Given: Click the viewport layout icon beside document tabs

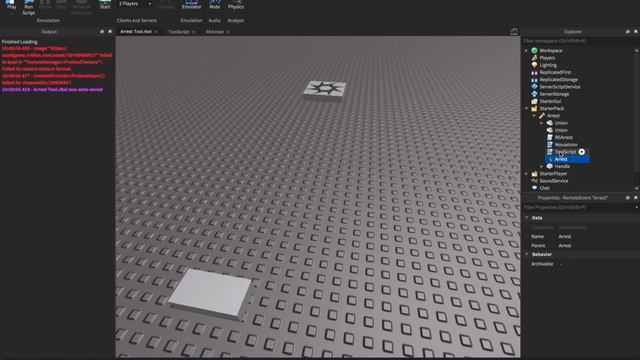Looking at the screenshot, I should click(x=513, y=32).
